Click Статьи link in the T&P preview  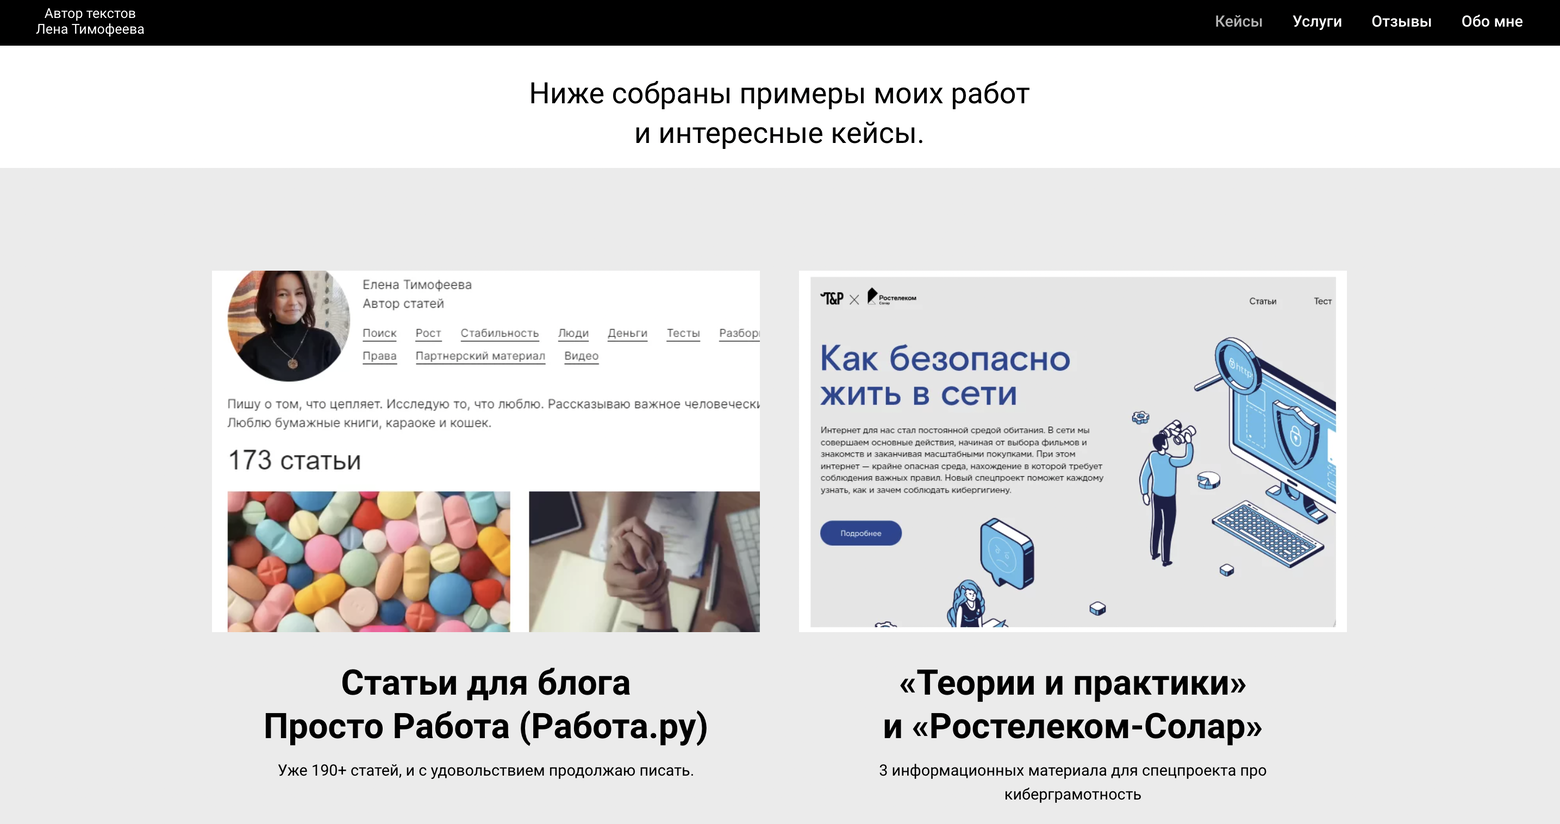pos(1262,301)
